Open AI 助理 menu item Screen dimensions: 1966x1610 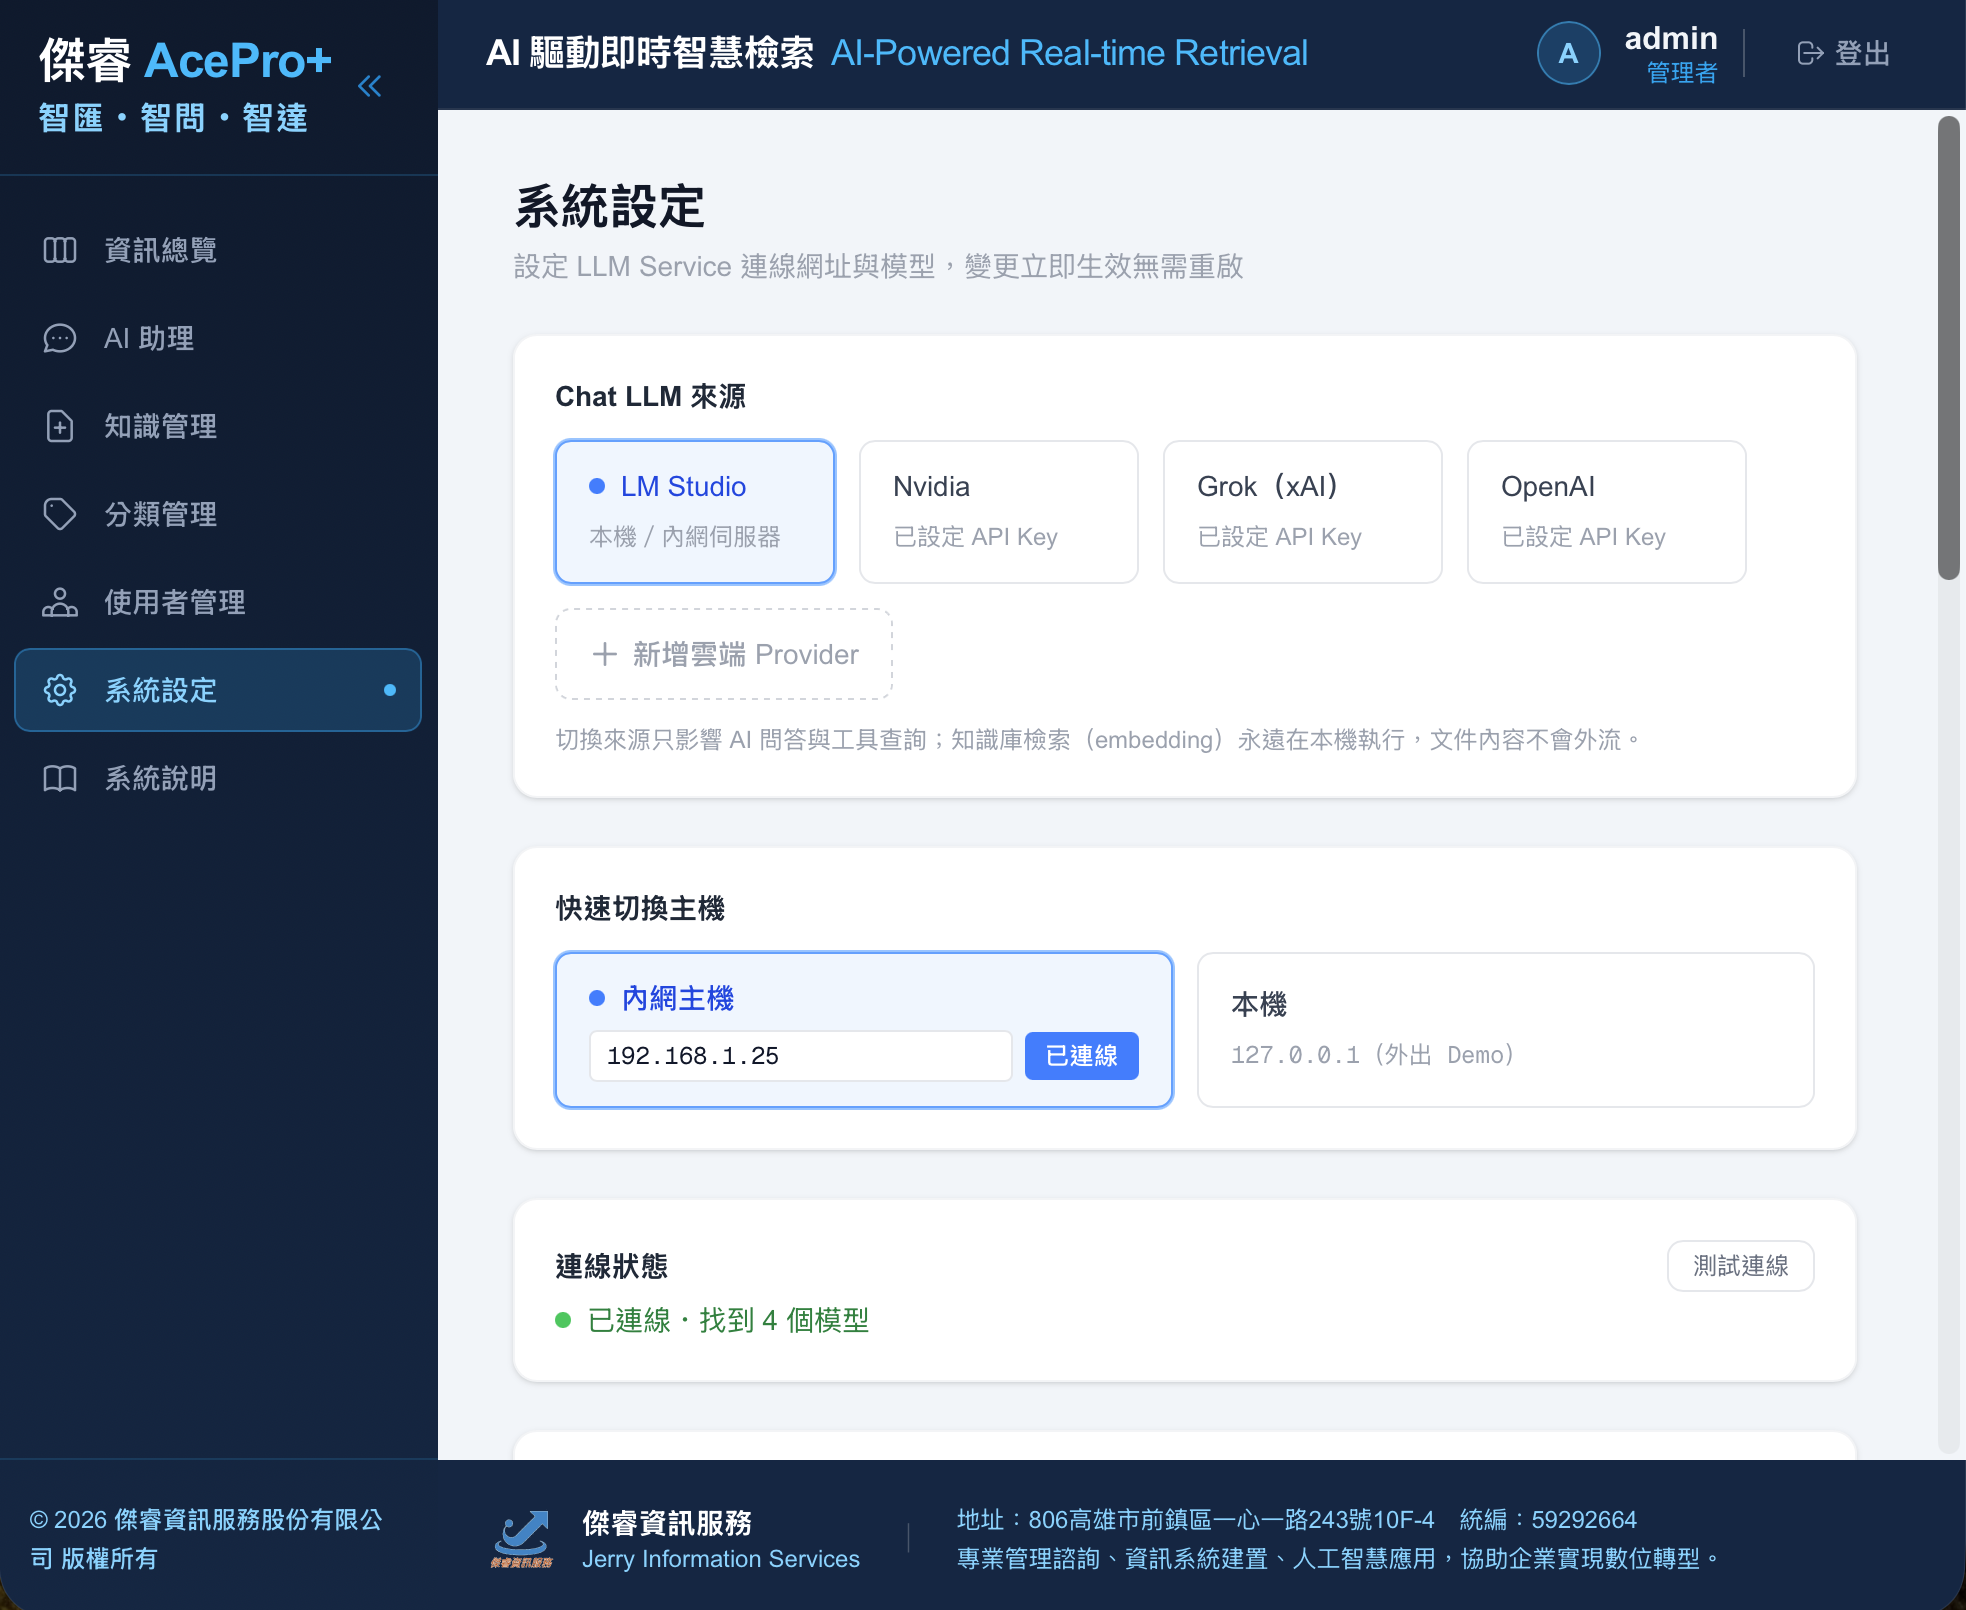218,338
